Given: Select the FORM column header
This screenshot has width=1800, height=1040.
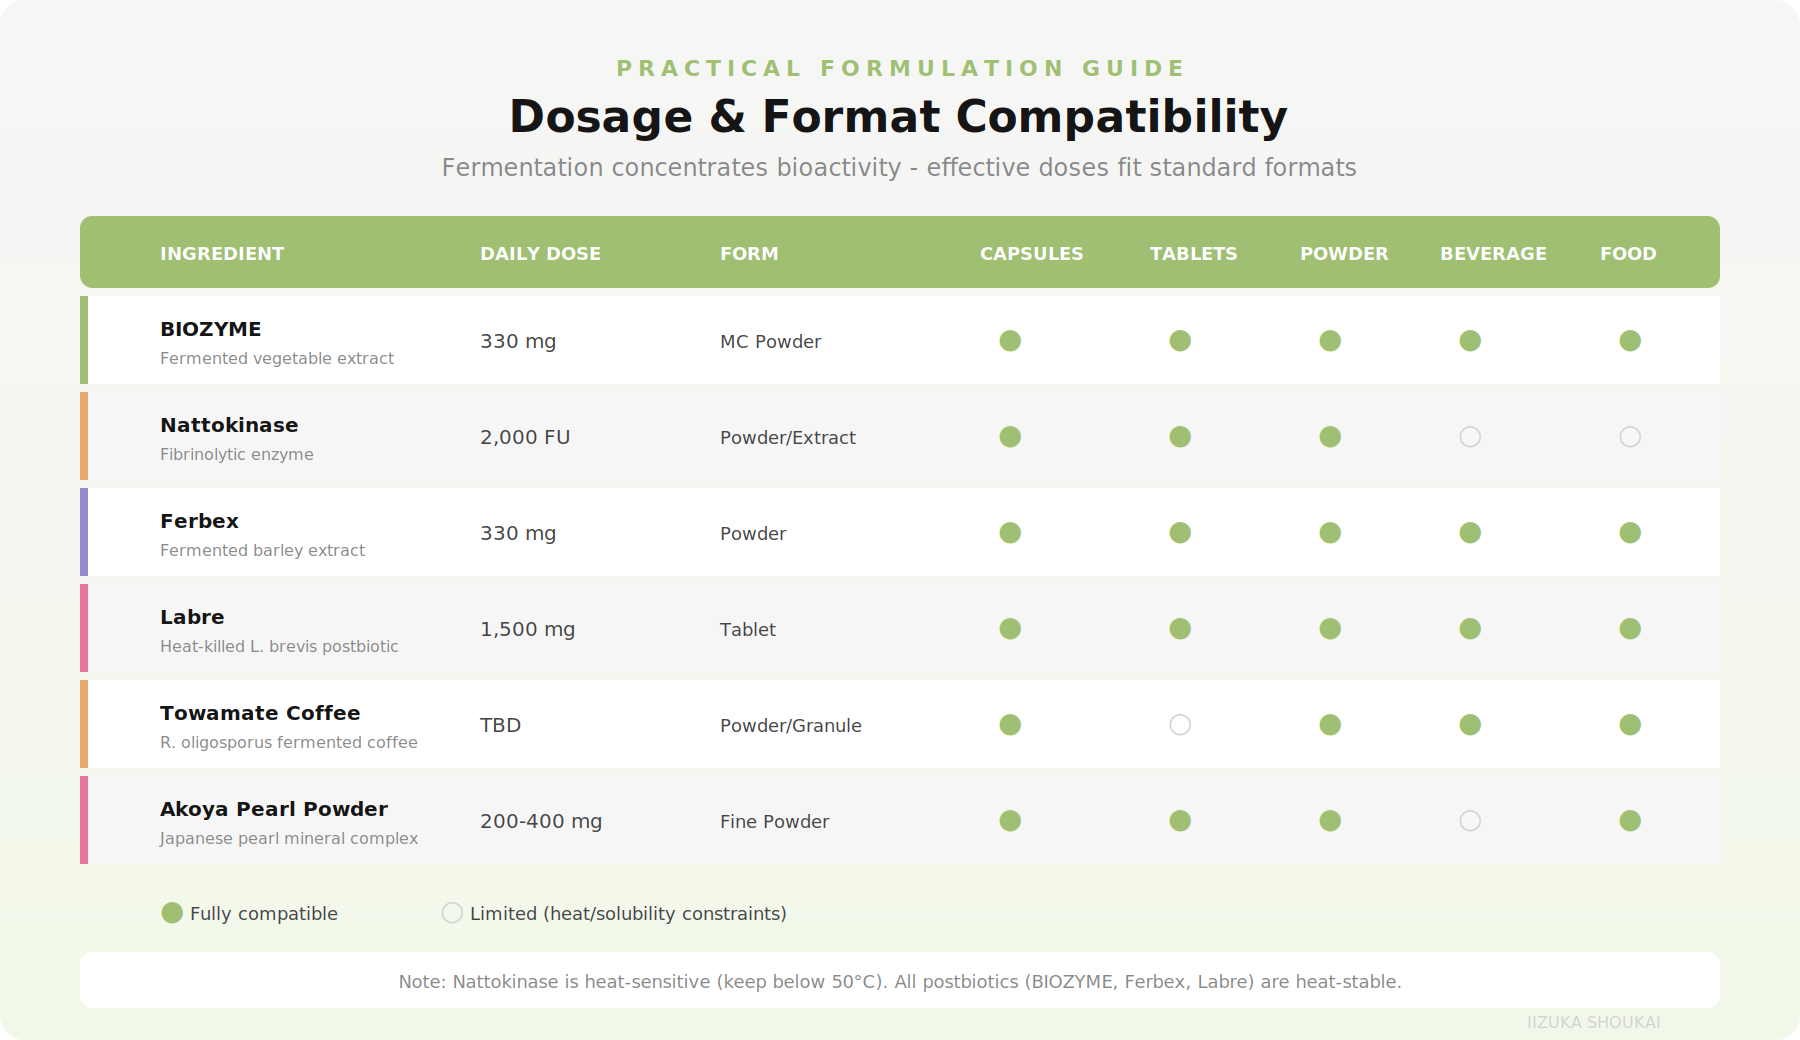Looking at the screenshot, I should [x=749, y=254].
